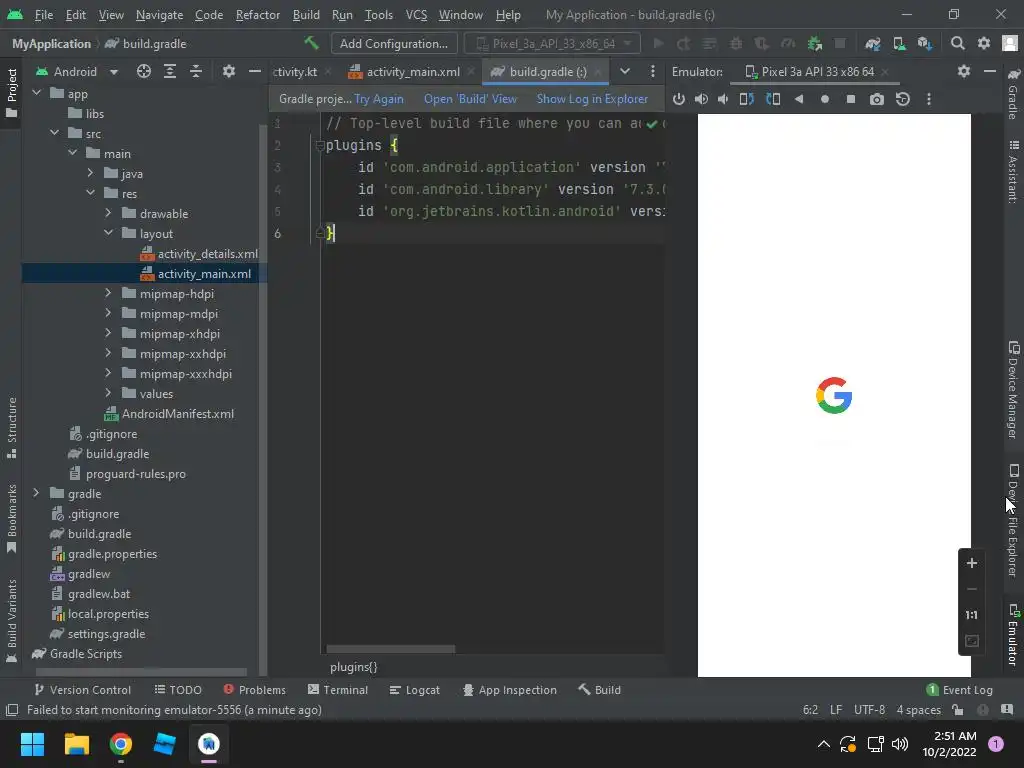Screen dimensions: 1024x768
Task: Toggle the Structure tool window
Action: [x=11, y=428]
